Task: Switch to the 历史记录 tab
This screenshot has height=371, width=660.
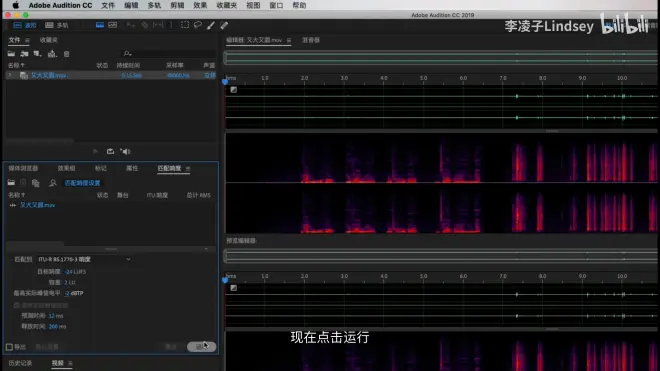Action: pyautogui.click(x=20, y=363)
